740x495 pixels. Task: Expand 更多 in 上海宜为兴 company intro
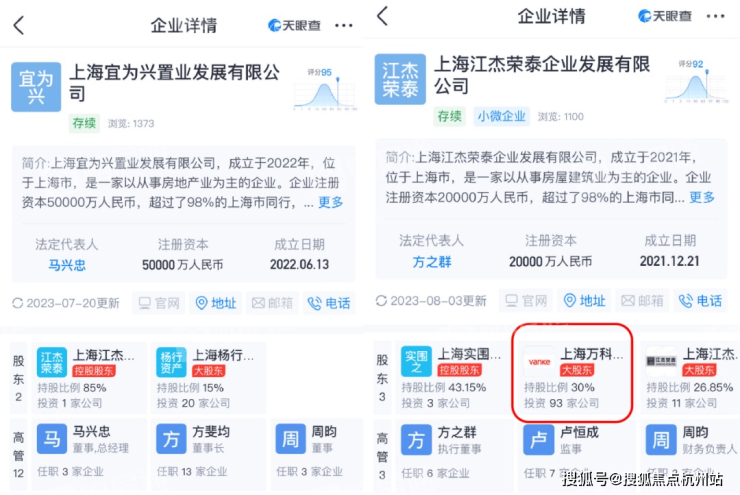tap(330, 202)
